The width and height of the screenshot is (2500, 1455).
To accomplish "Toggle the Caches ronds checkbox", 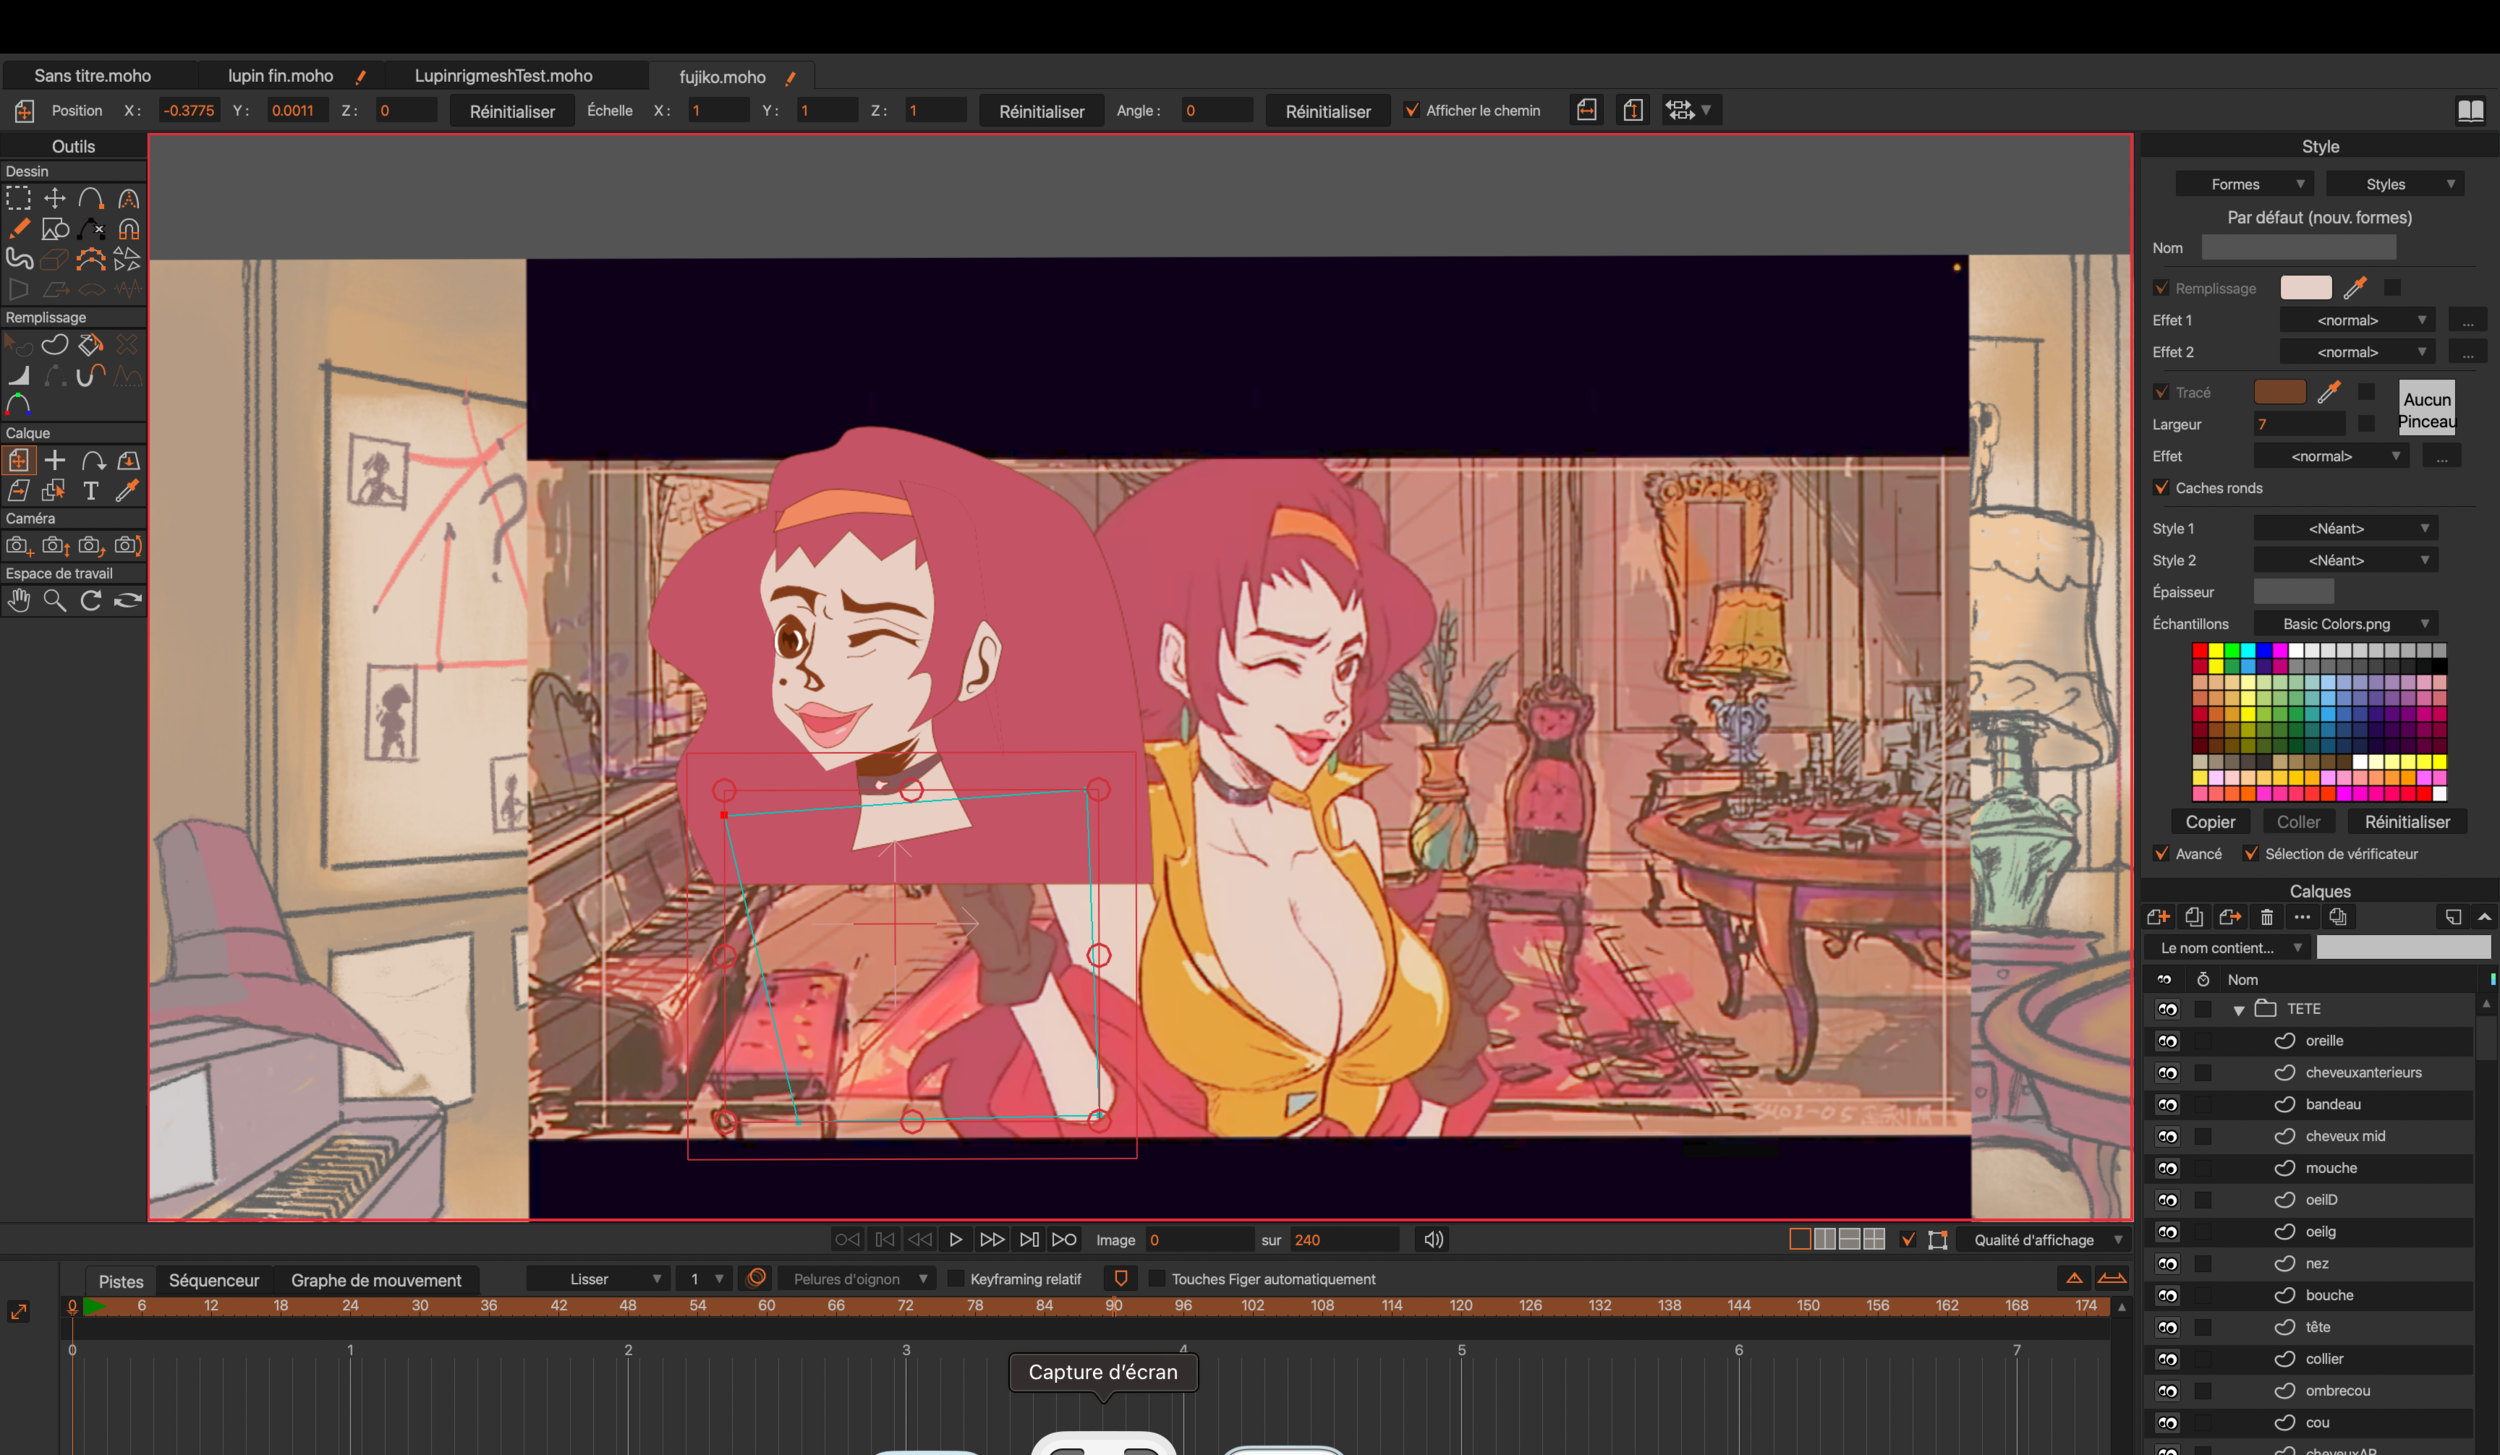I will pyautogui.click(x=2162, y=488).
